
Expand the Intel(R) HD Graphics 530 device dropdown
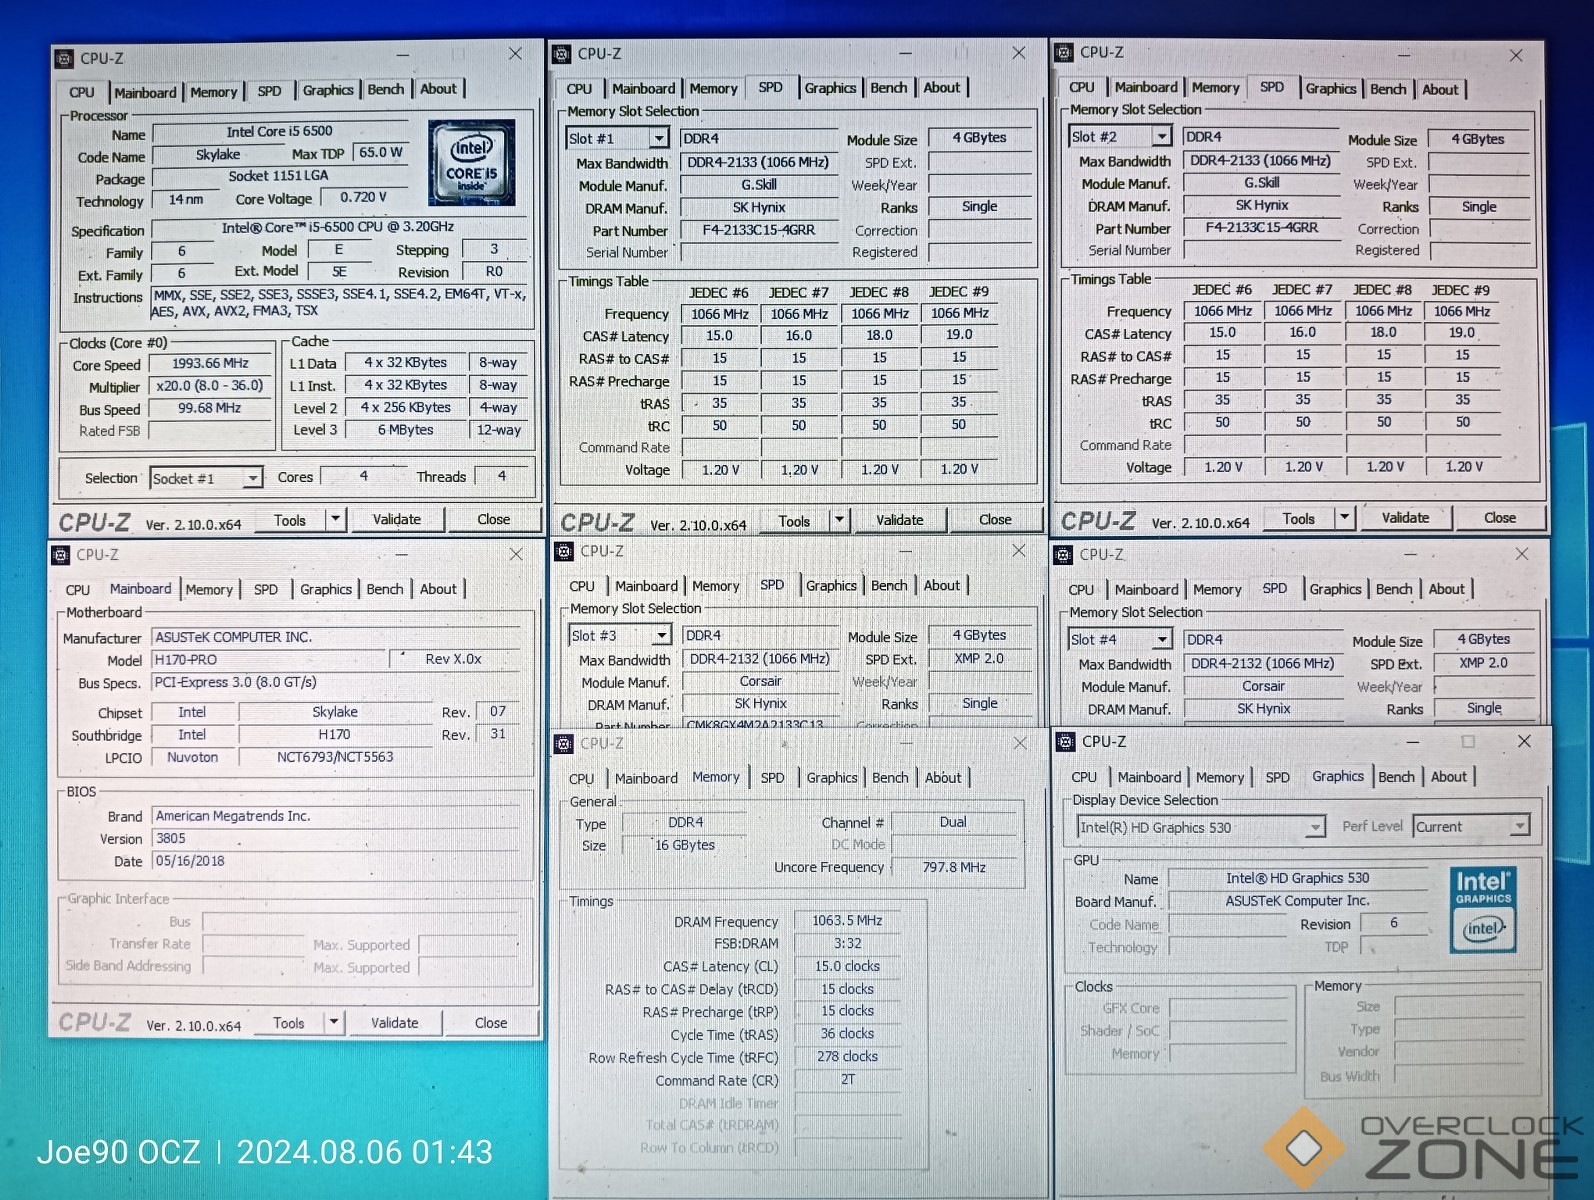pos(1201,827)
